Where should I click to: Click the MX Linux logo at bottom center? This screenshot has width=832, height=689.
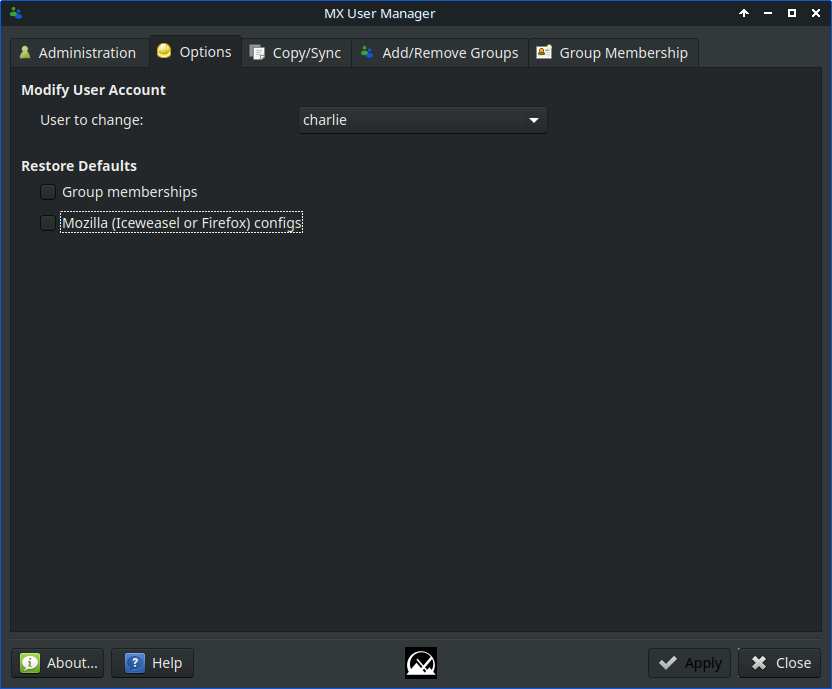[x=421, y=663]
